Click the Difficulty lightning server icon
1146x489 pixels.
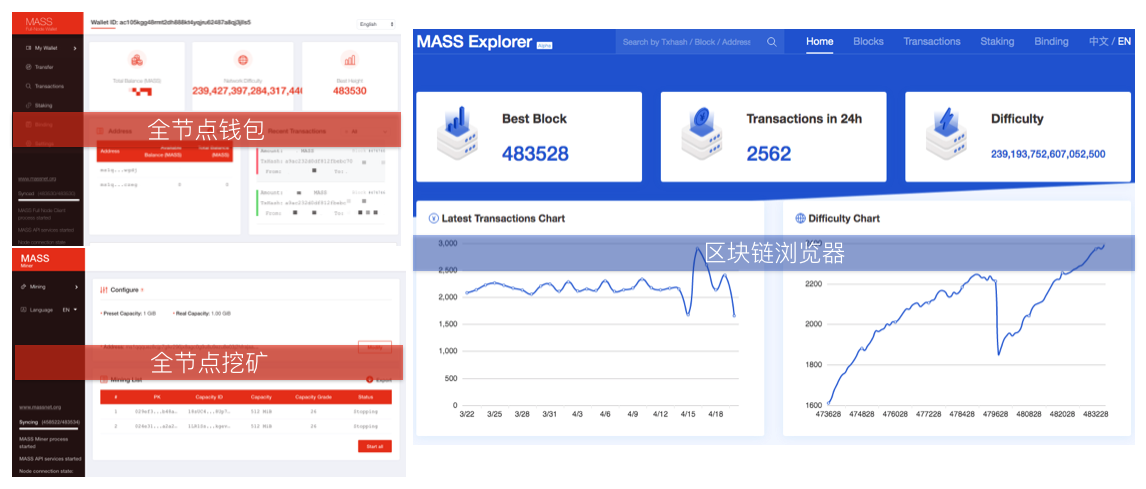point(947,135)
